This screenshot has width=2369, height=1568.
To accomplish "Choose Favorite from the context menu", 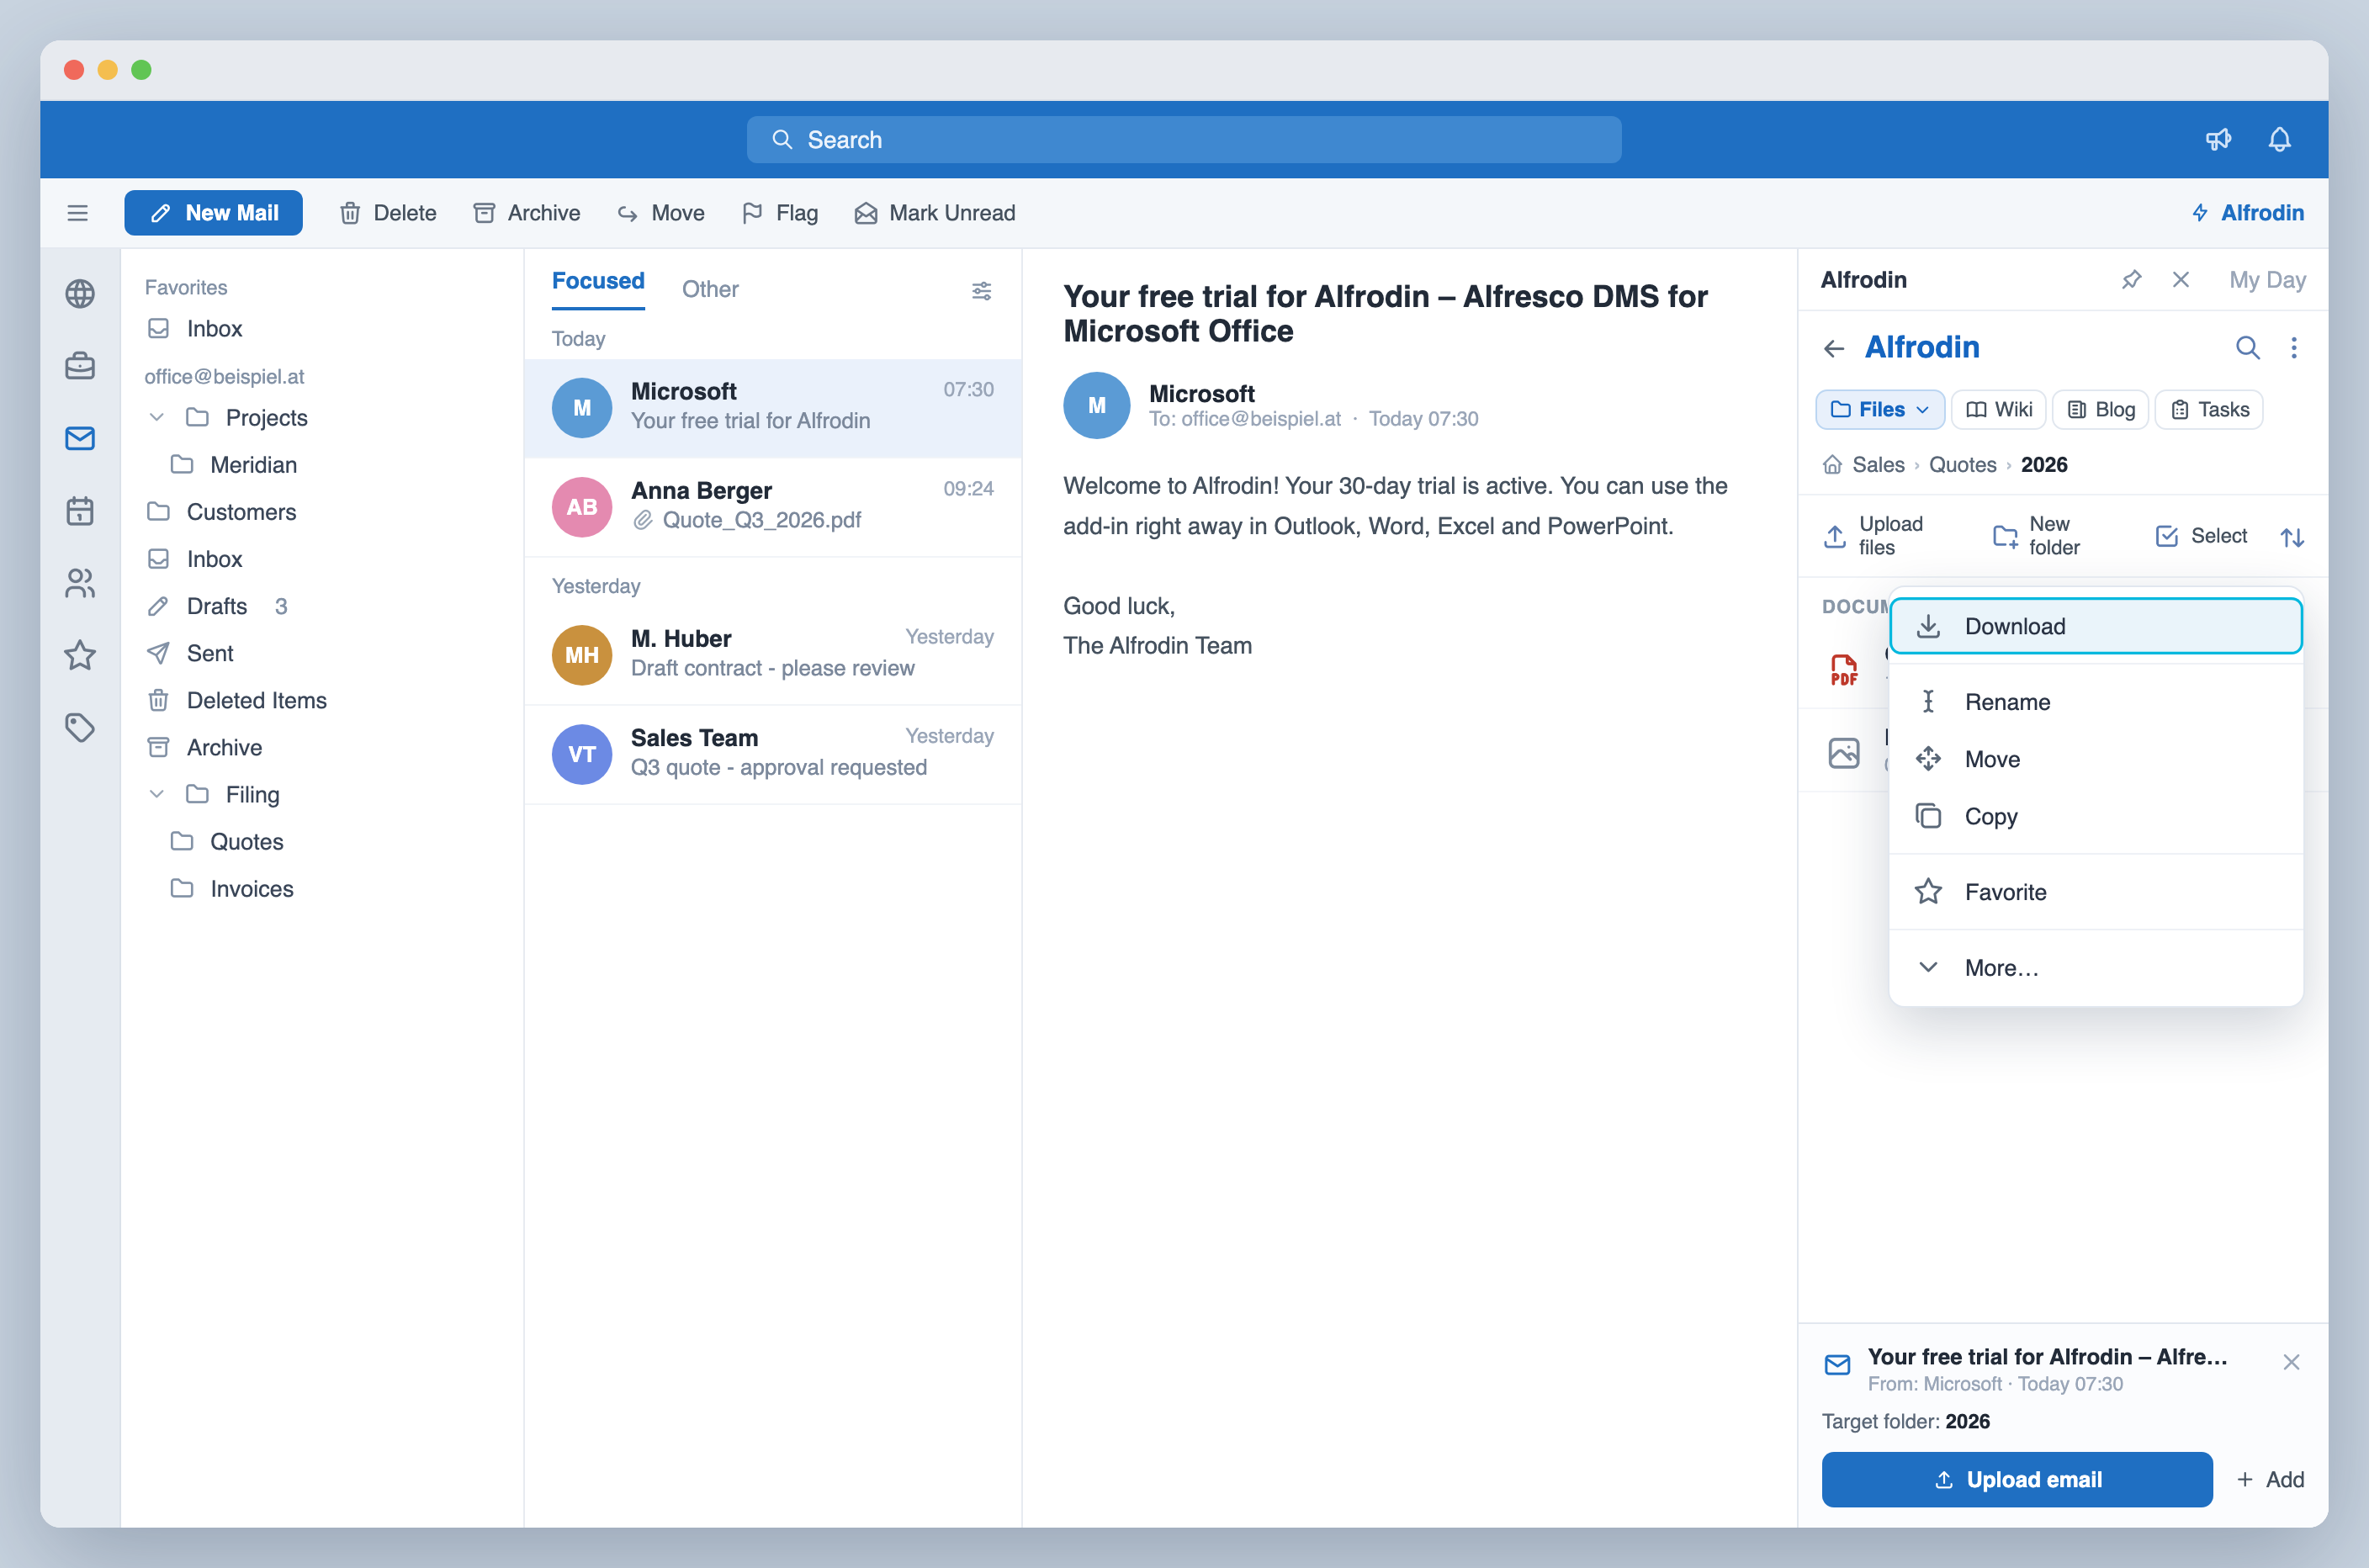I will coord(2095,892).
